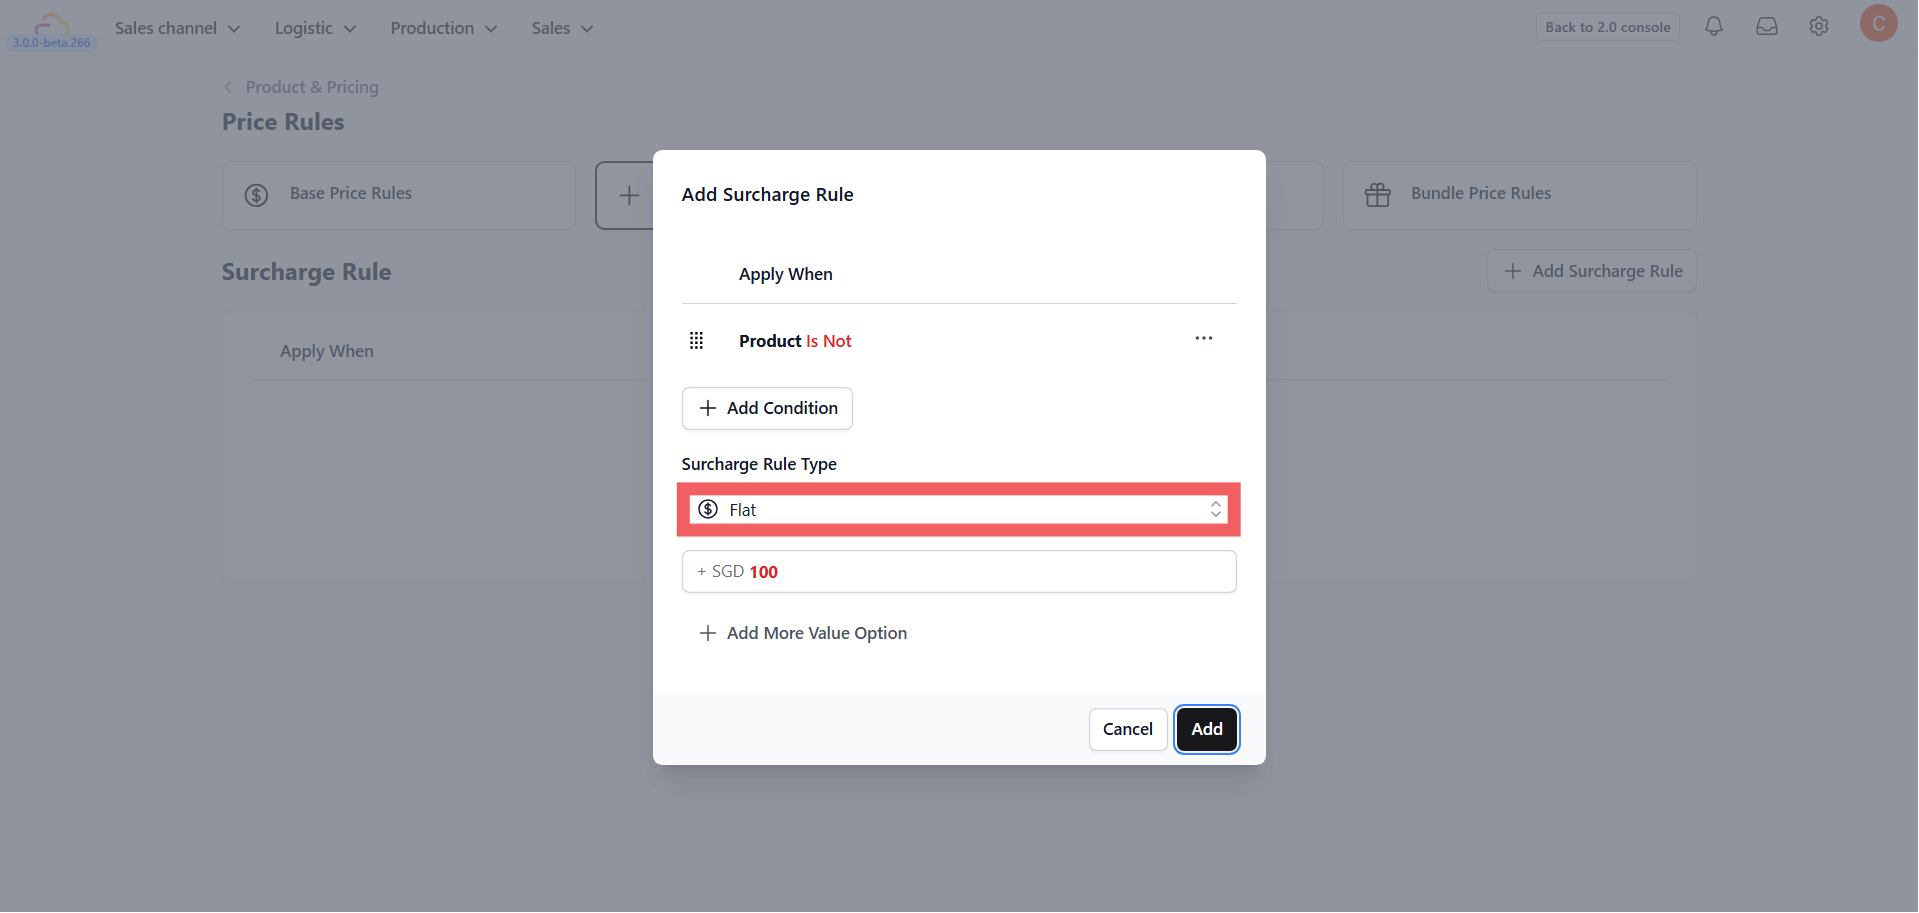The image size is (1919, 913).
Task: Click the back arrow beside Product & Pricing
Action: 228,87
